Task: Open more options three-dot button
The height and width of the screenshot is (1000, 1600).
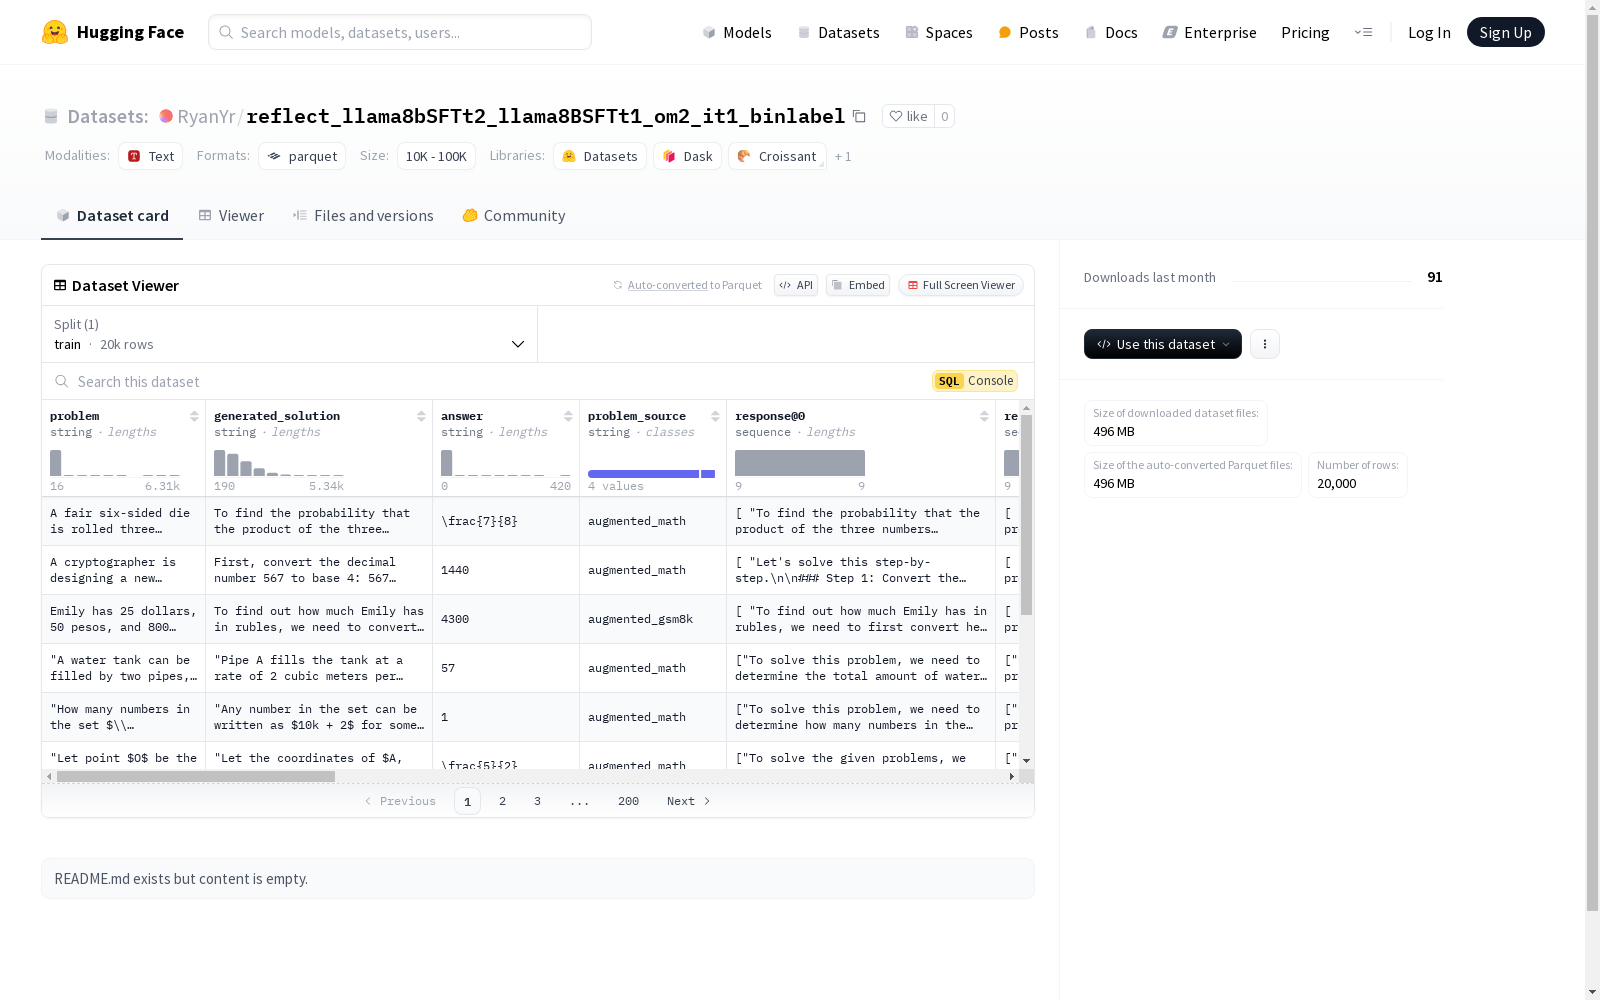Action: [1265, 344]
